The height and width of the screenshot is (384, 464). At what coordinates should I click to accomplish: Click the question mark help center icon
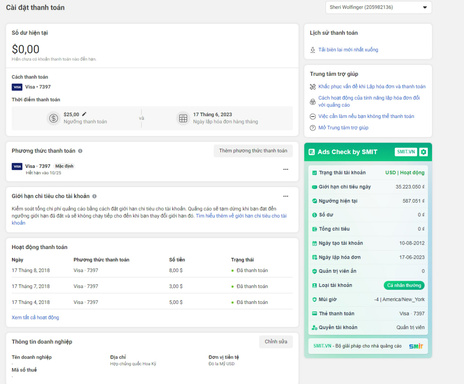pos(313,128)
